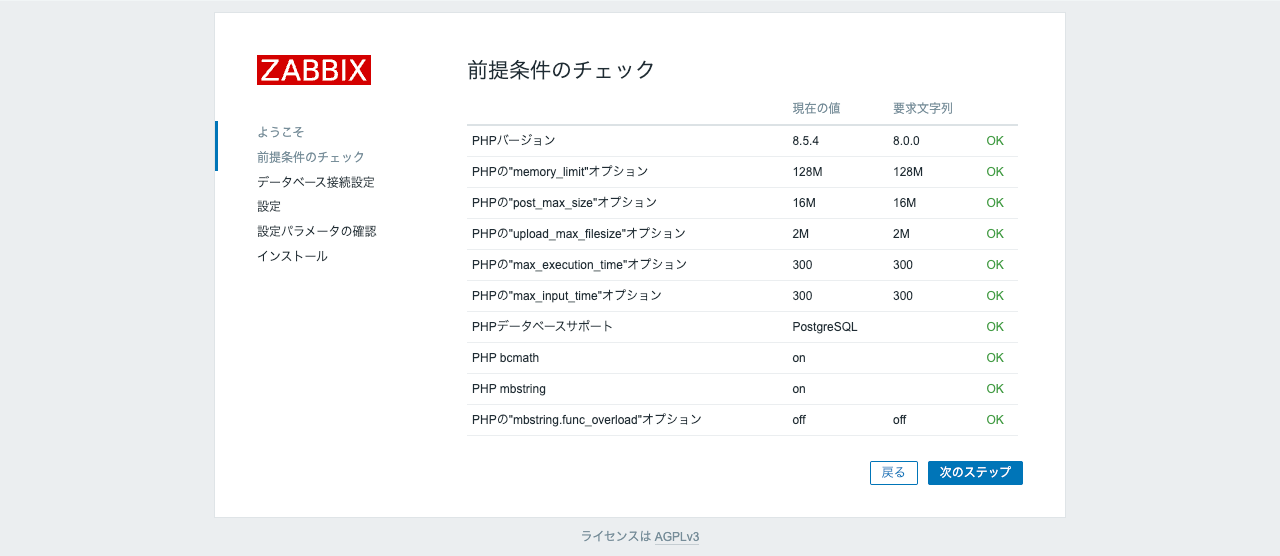The width and height of the screenshot is (1280, 556).
Task: Go to the 次のステップ button
Action: click(x=975, y=473)
